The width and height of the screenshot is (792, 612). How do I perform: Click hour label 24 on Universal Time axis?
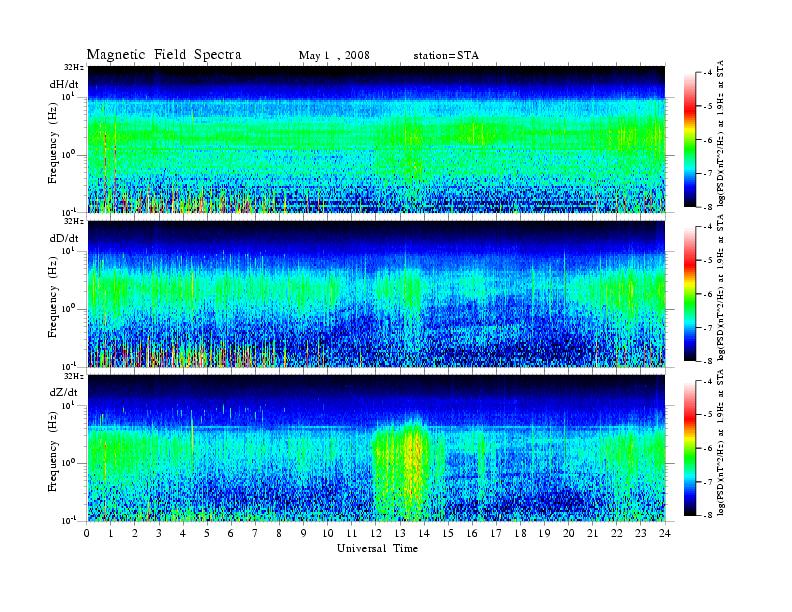665,533
